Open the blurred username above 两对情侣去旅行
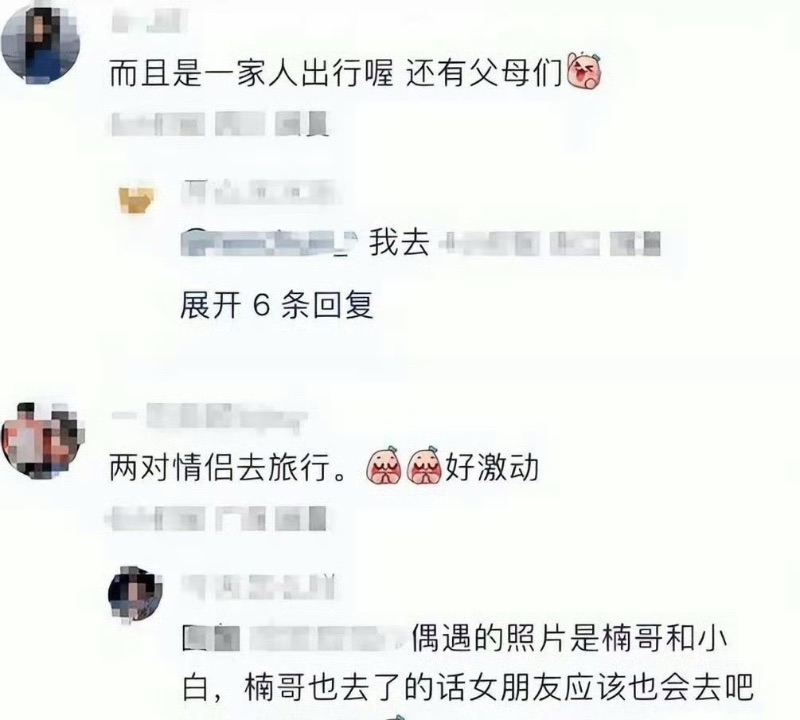Image resolution: width=800 pixels, height=720 pixels. [x=209, y=415]
